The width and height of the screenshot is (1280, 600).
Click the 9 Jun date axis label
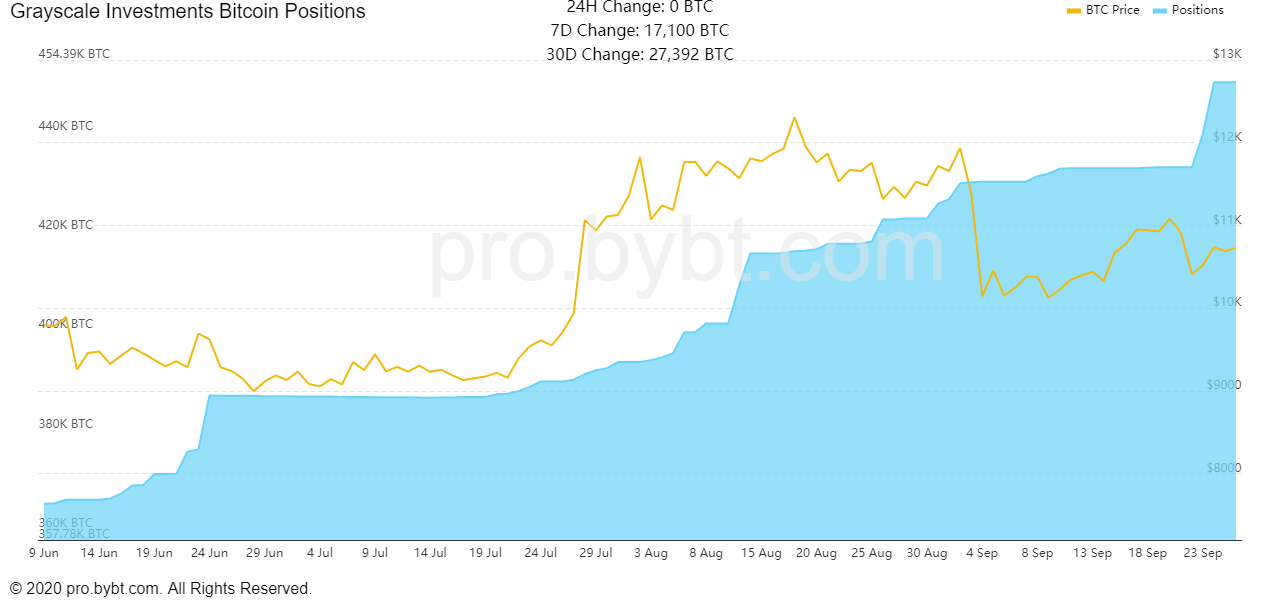pos(44,552)
